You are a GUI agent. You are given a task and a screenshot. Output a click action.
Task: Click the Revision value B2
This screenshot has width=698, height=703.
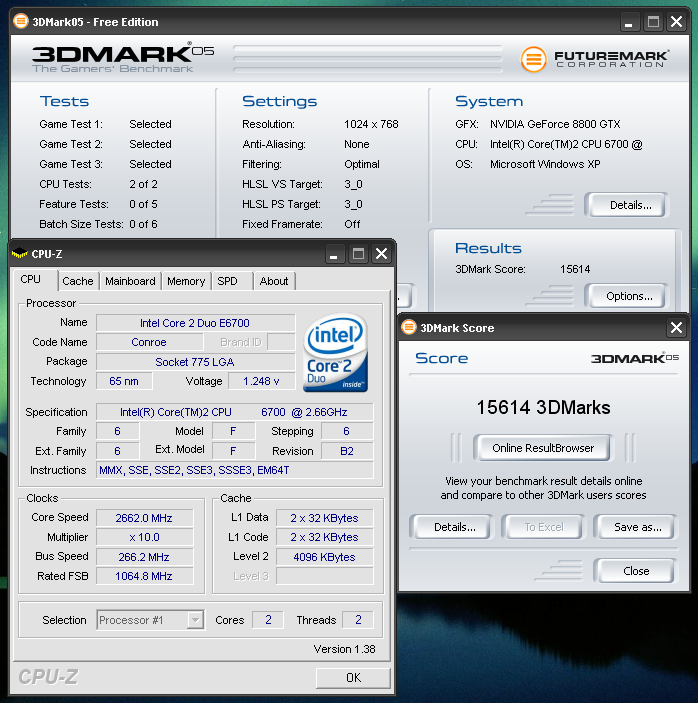tap(347, 451)
